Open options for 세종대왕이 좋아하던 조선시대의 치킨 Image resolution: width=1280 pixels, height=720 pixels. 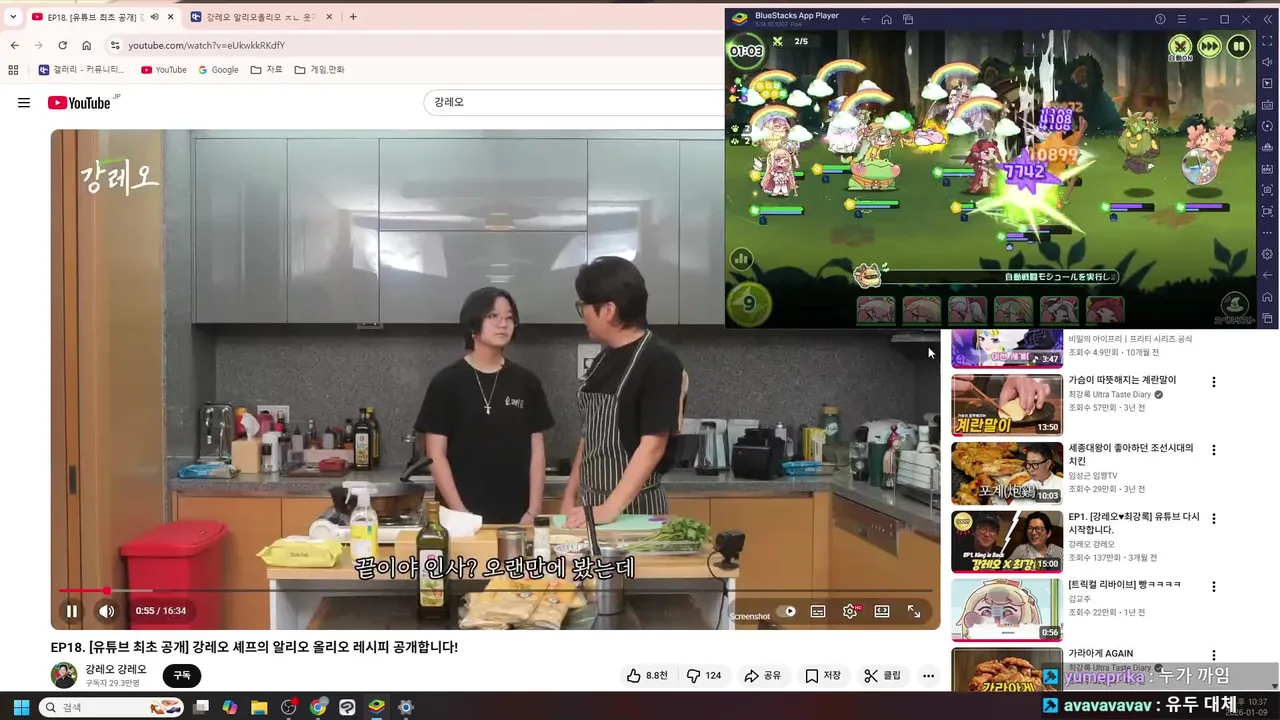1214,450
